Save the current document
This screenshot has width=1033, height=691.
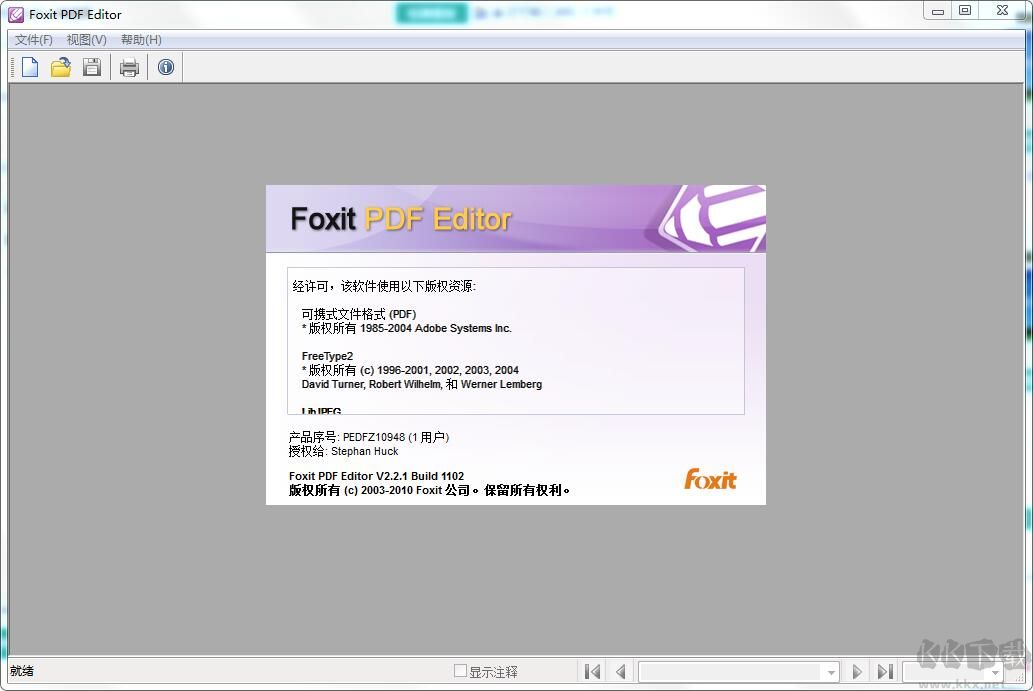pyautogui.click(x=91, y=66)
